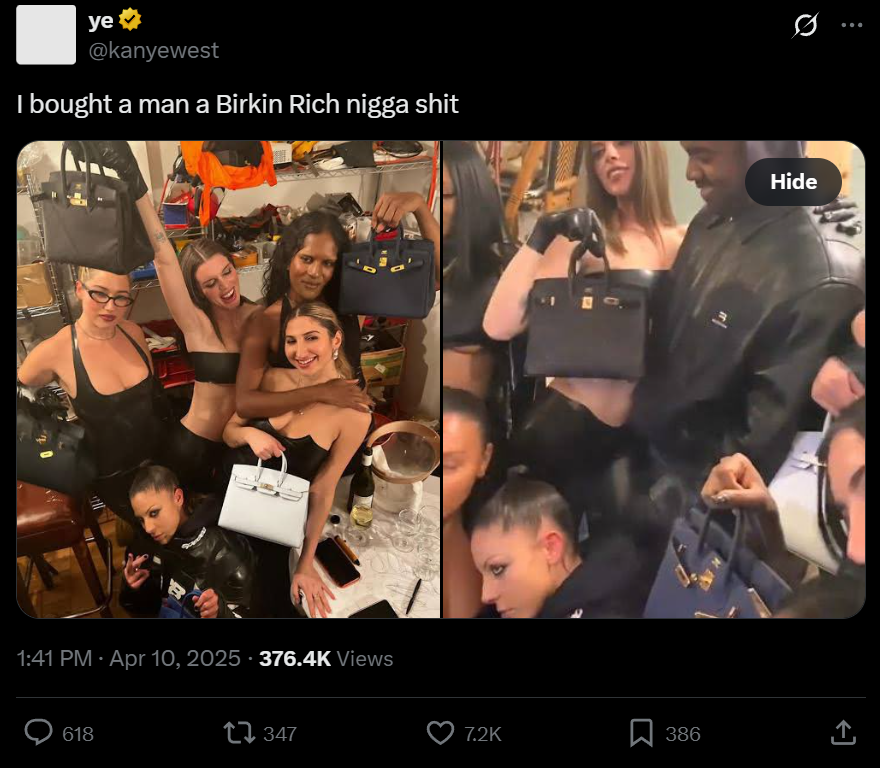This screenshot has width=880, height=768.
Task: Click the 7.2K likes count
Action: click(x=483, y=734)
